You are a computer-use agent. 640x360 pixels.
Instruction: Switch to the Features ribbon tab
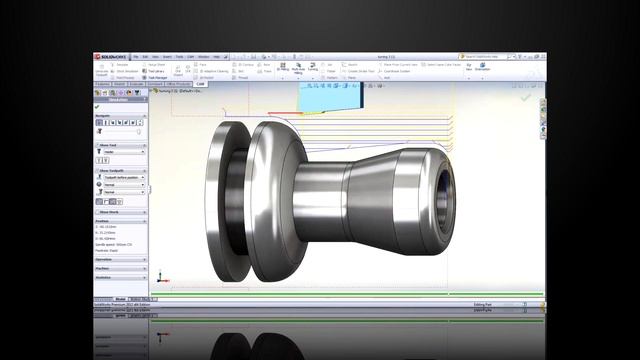pos(102,84)
